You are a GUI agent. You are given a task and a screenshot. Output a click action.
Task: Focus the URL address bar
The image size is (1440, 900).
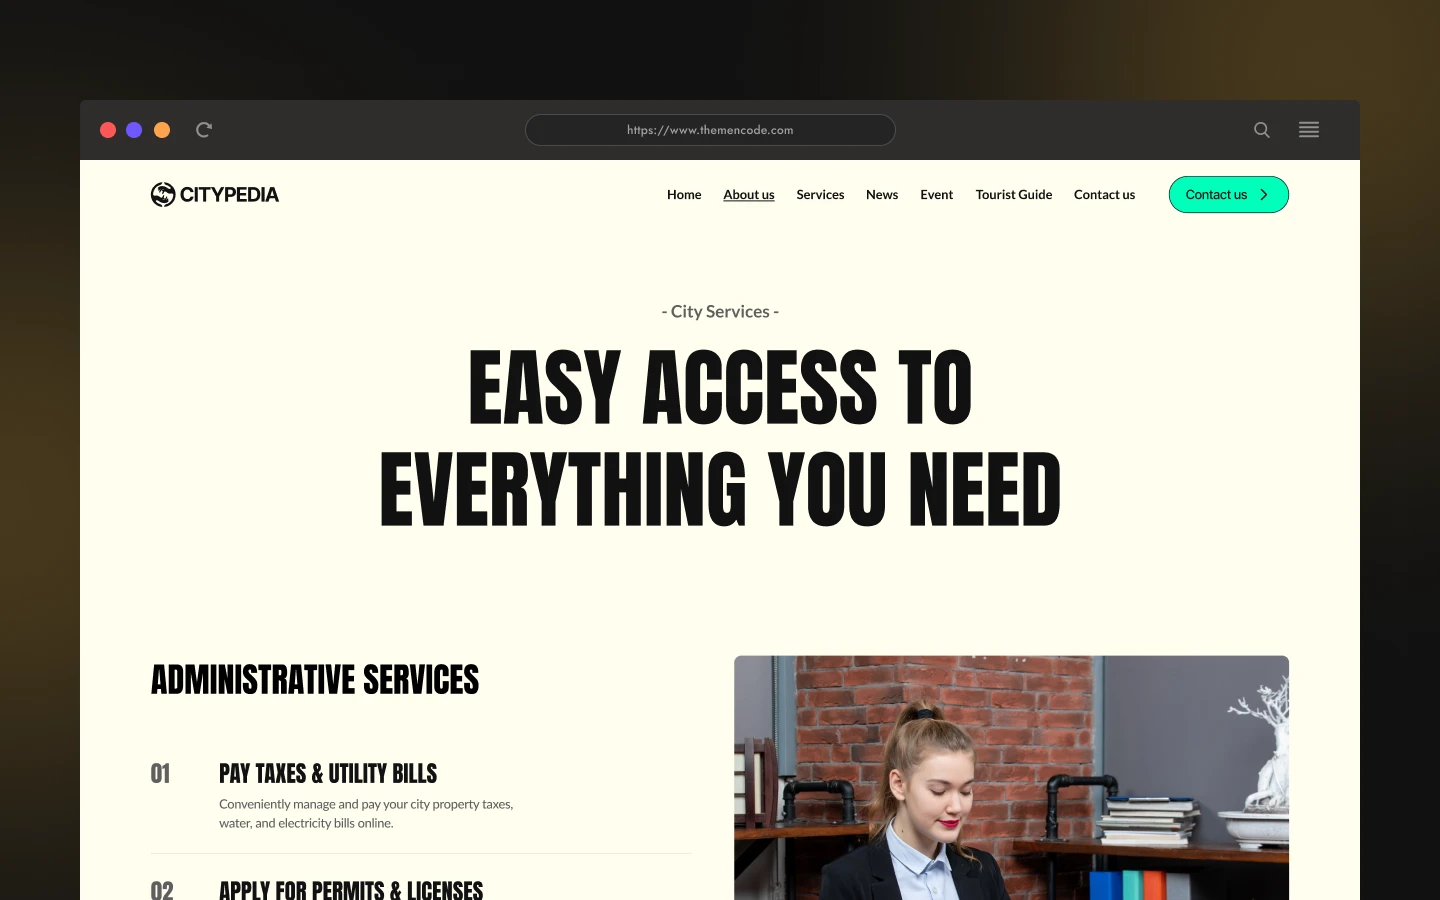[x=710, y=130]
